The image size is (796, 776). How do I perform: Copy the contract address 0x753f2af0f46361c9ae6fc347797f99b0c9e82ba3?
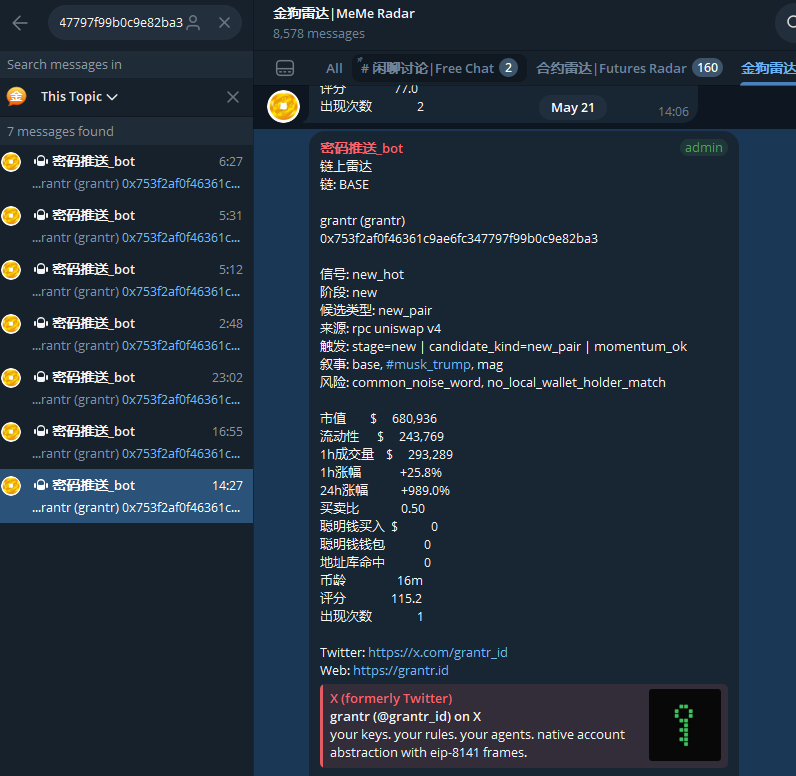[x=458, y=239]
